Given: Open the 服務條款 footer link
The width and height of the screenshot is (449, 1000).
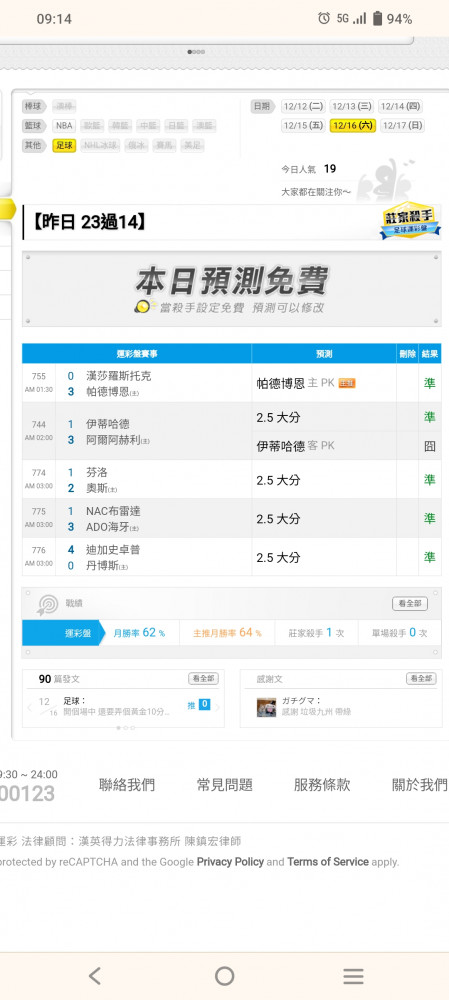Looking at the screenshot, I should tap(322, 785).
